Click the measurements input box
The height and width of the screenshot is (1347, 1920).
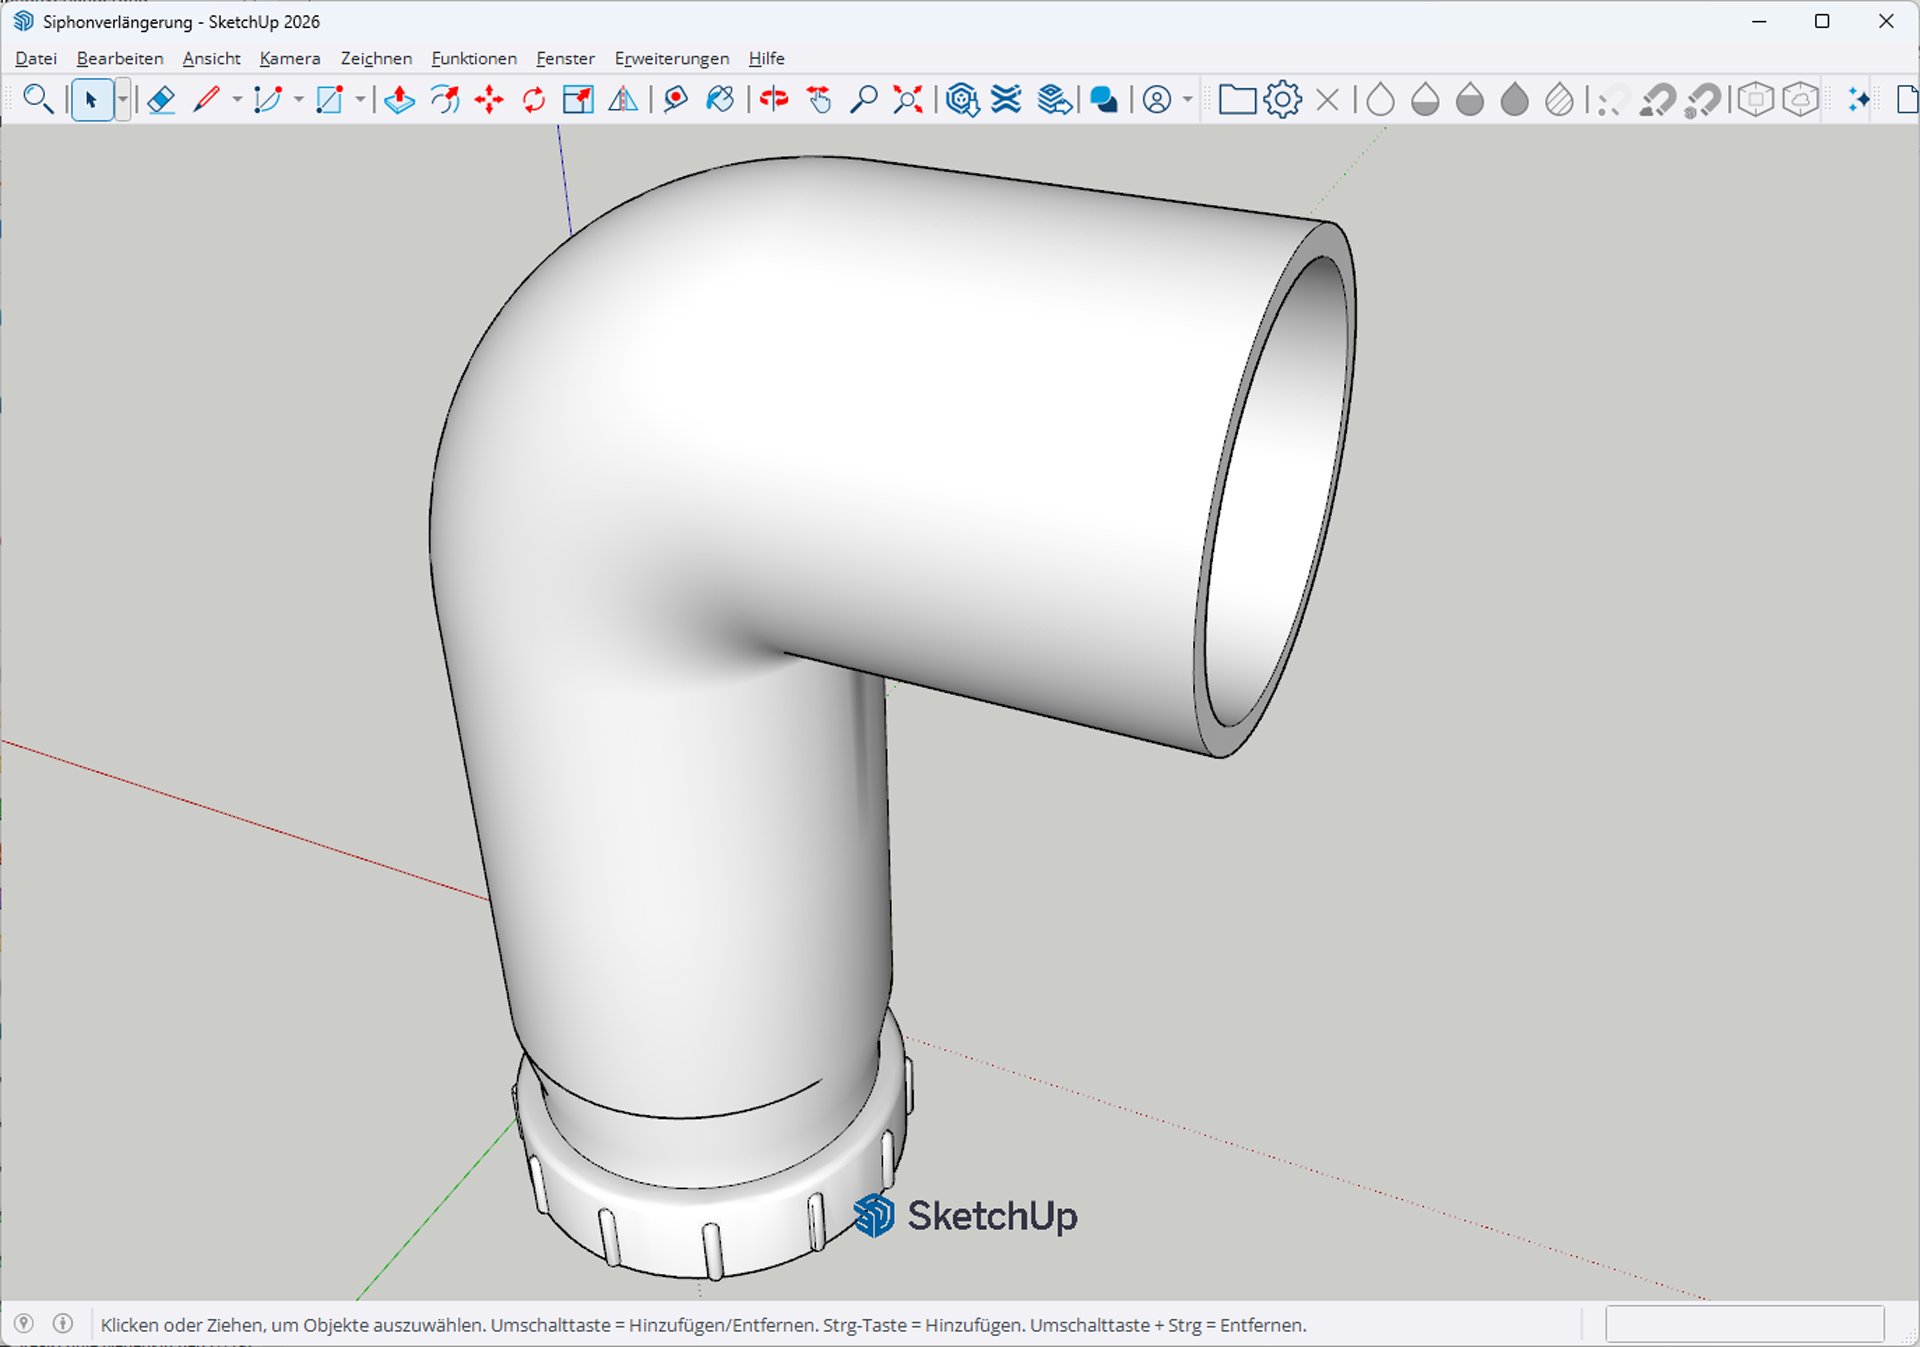coord(1745,1324)
